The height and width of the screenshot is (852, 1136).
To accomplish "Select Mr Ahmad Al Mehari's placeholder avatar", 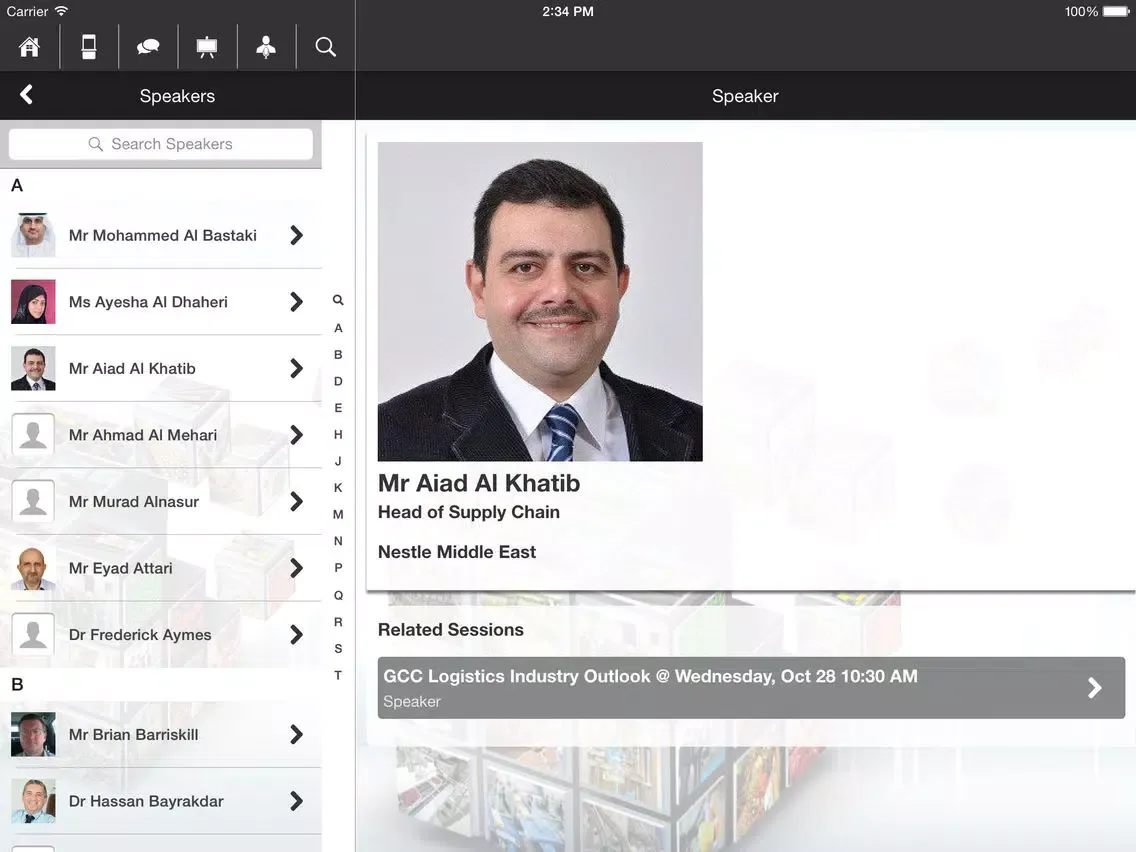I will 33,435.
